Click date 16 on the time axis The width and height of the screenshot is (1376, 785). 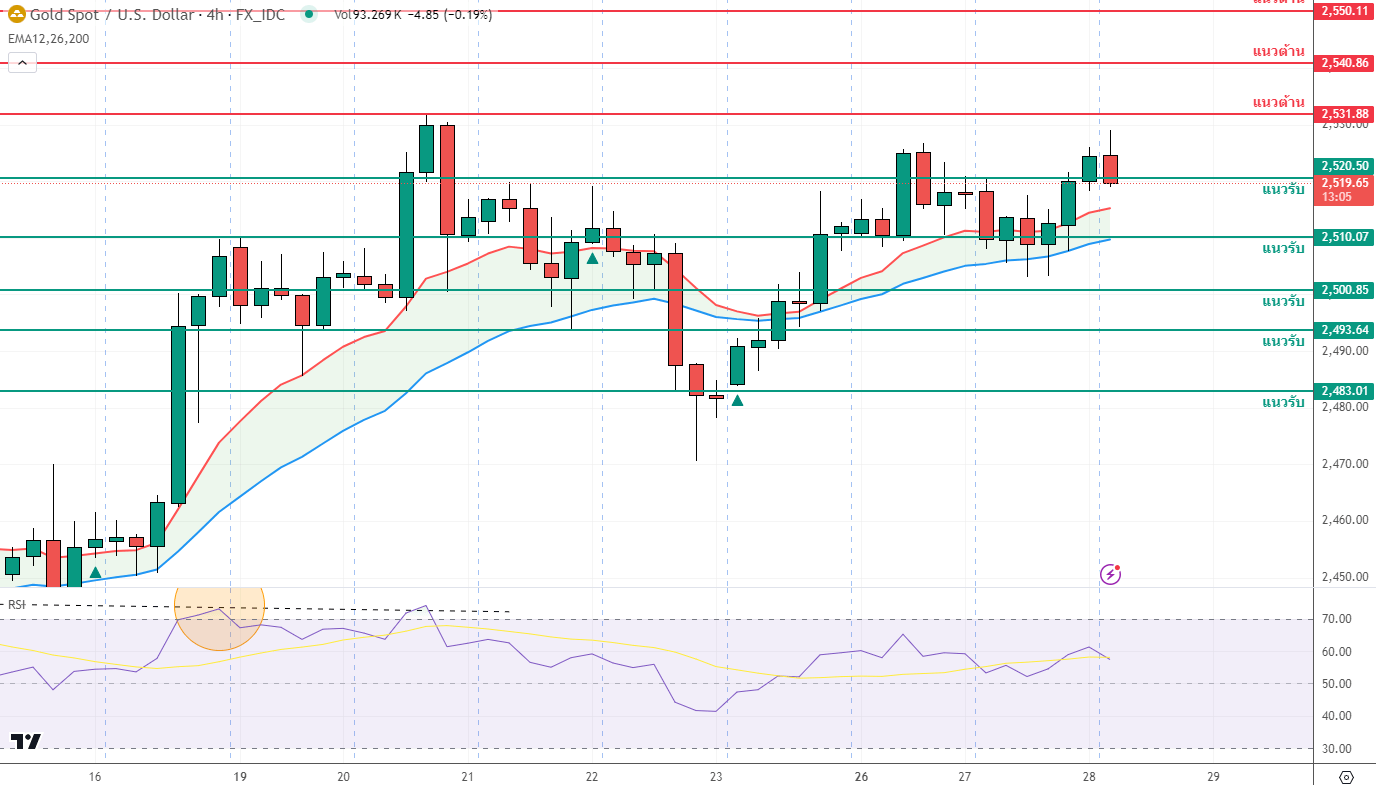coord(96,777)
